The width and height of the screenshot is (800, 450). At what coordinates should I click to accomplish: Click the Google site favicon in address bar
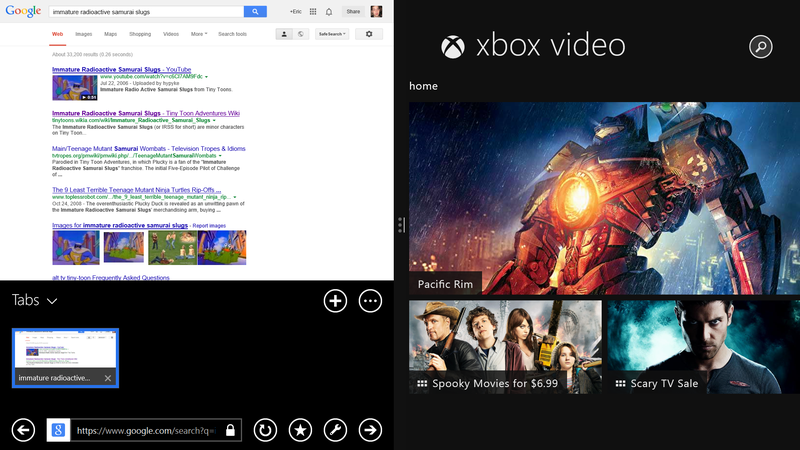[58, 430]
